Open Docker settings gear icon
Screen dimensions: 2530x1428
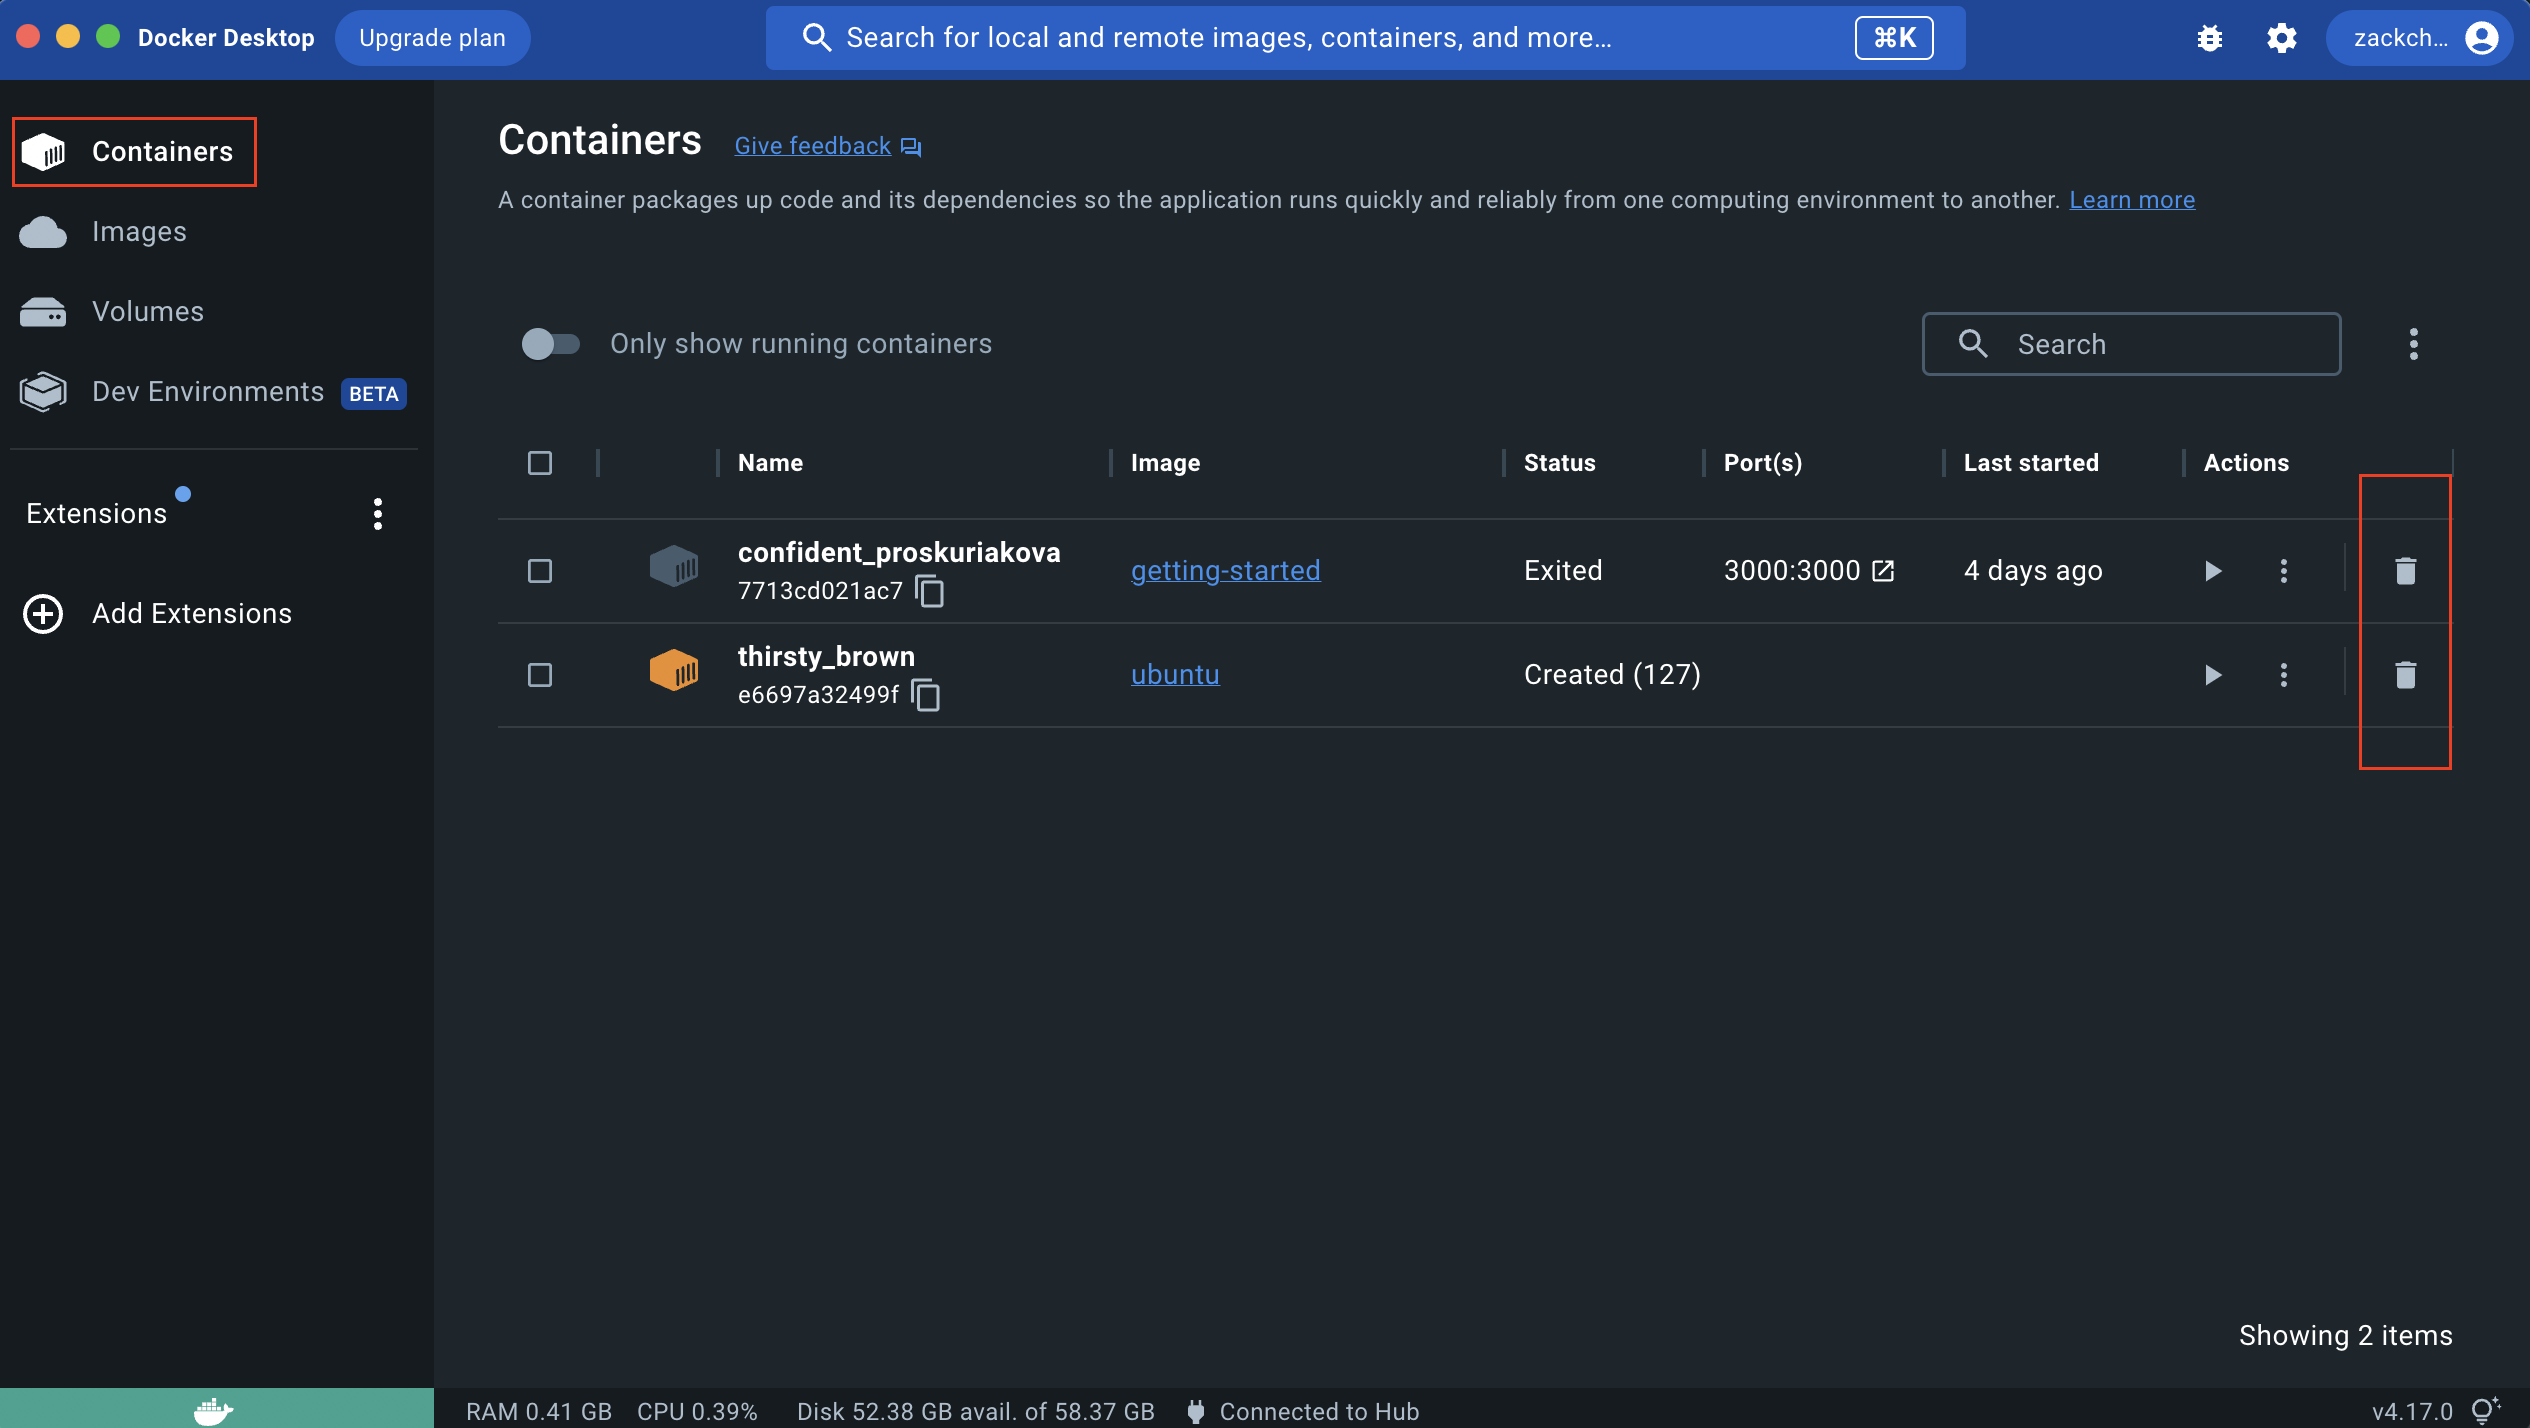tap(2282, 38)
